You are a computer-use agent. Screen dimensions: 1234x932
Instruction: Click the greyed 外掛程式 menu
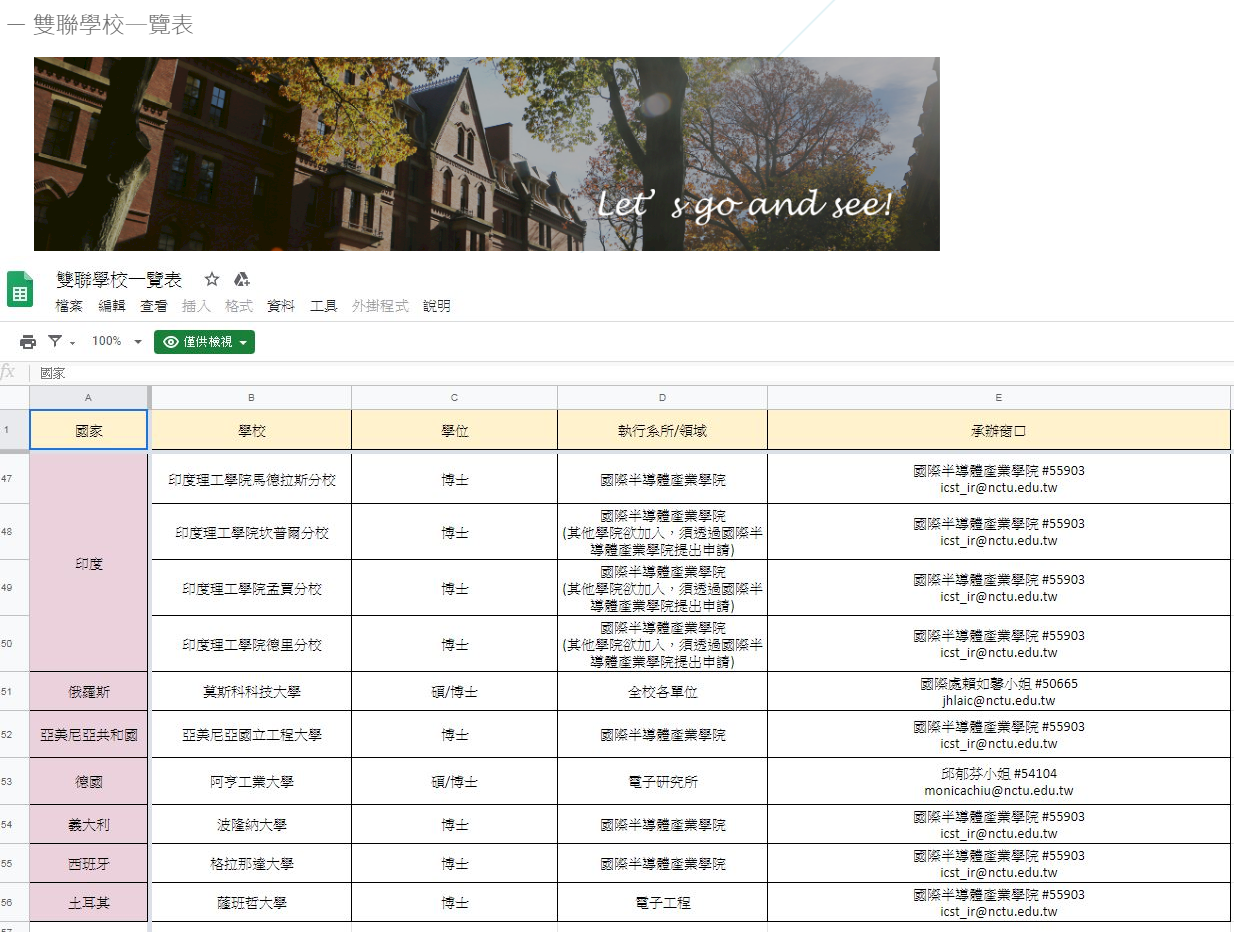(380, 306)
